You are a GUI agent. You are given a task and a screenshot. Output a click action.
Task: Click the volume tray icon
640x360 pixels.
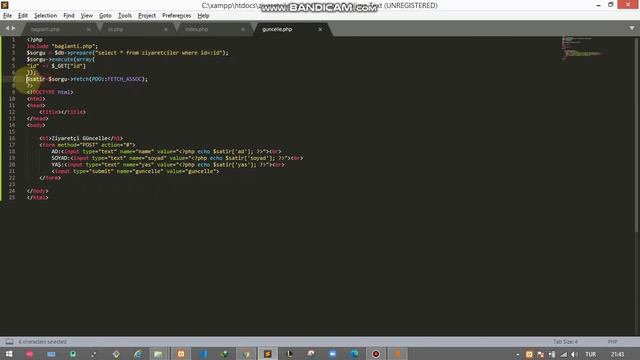pyautogui.click(x=574, y=354)
